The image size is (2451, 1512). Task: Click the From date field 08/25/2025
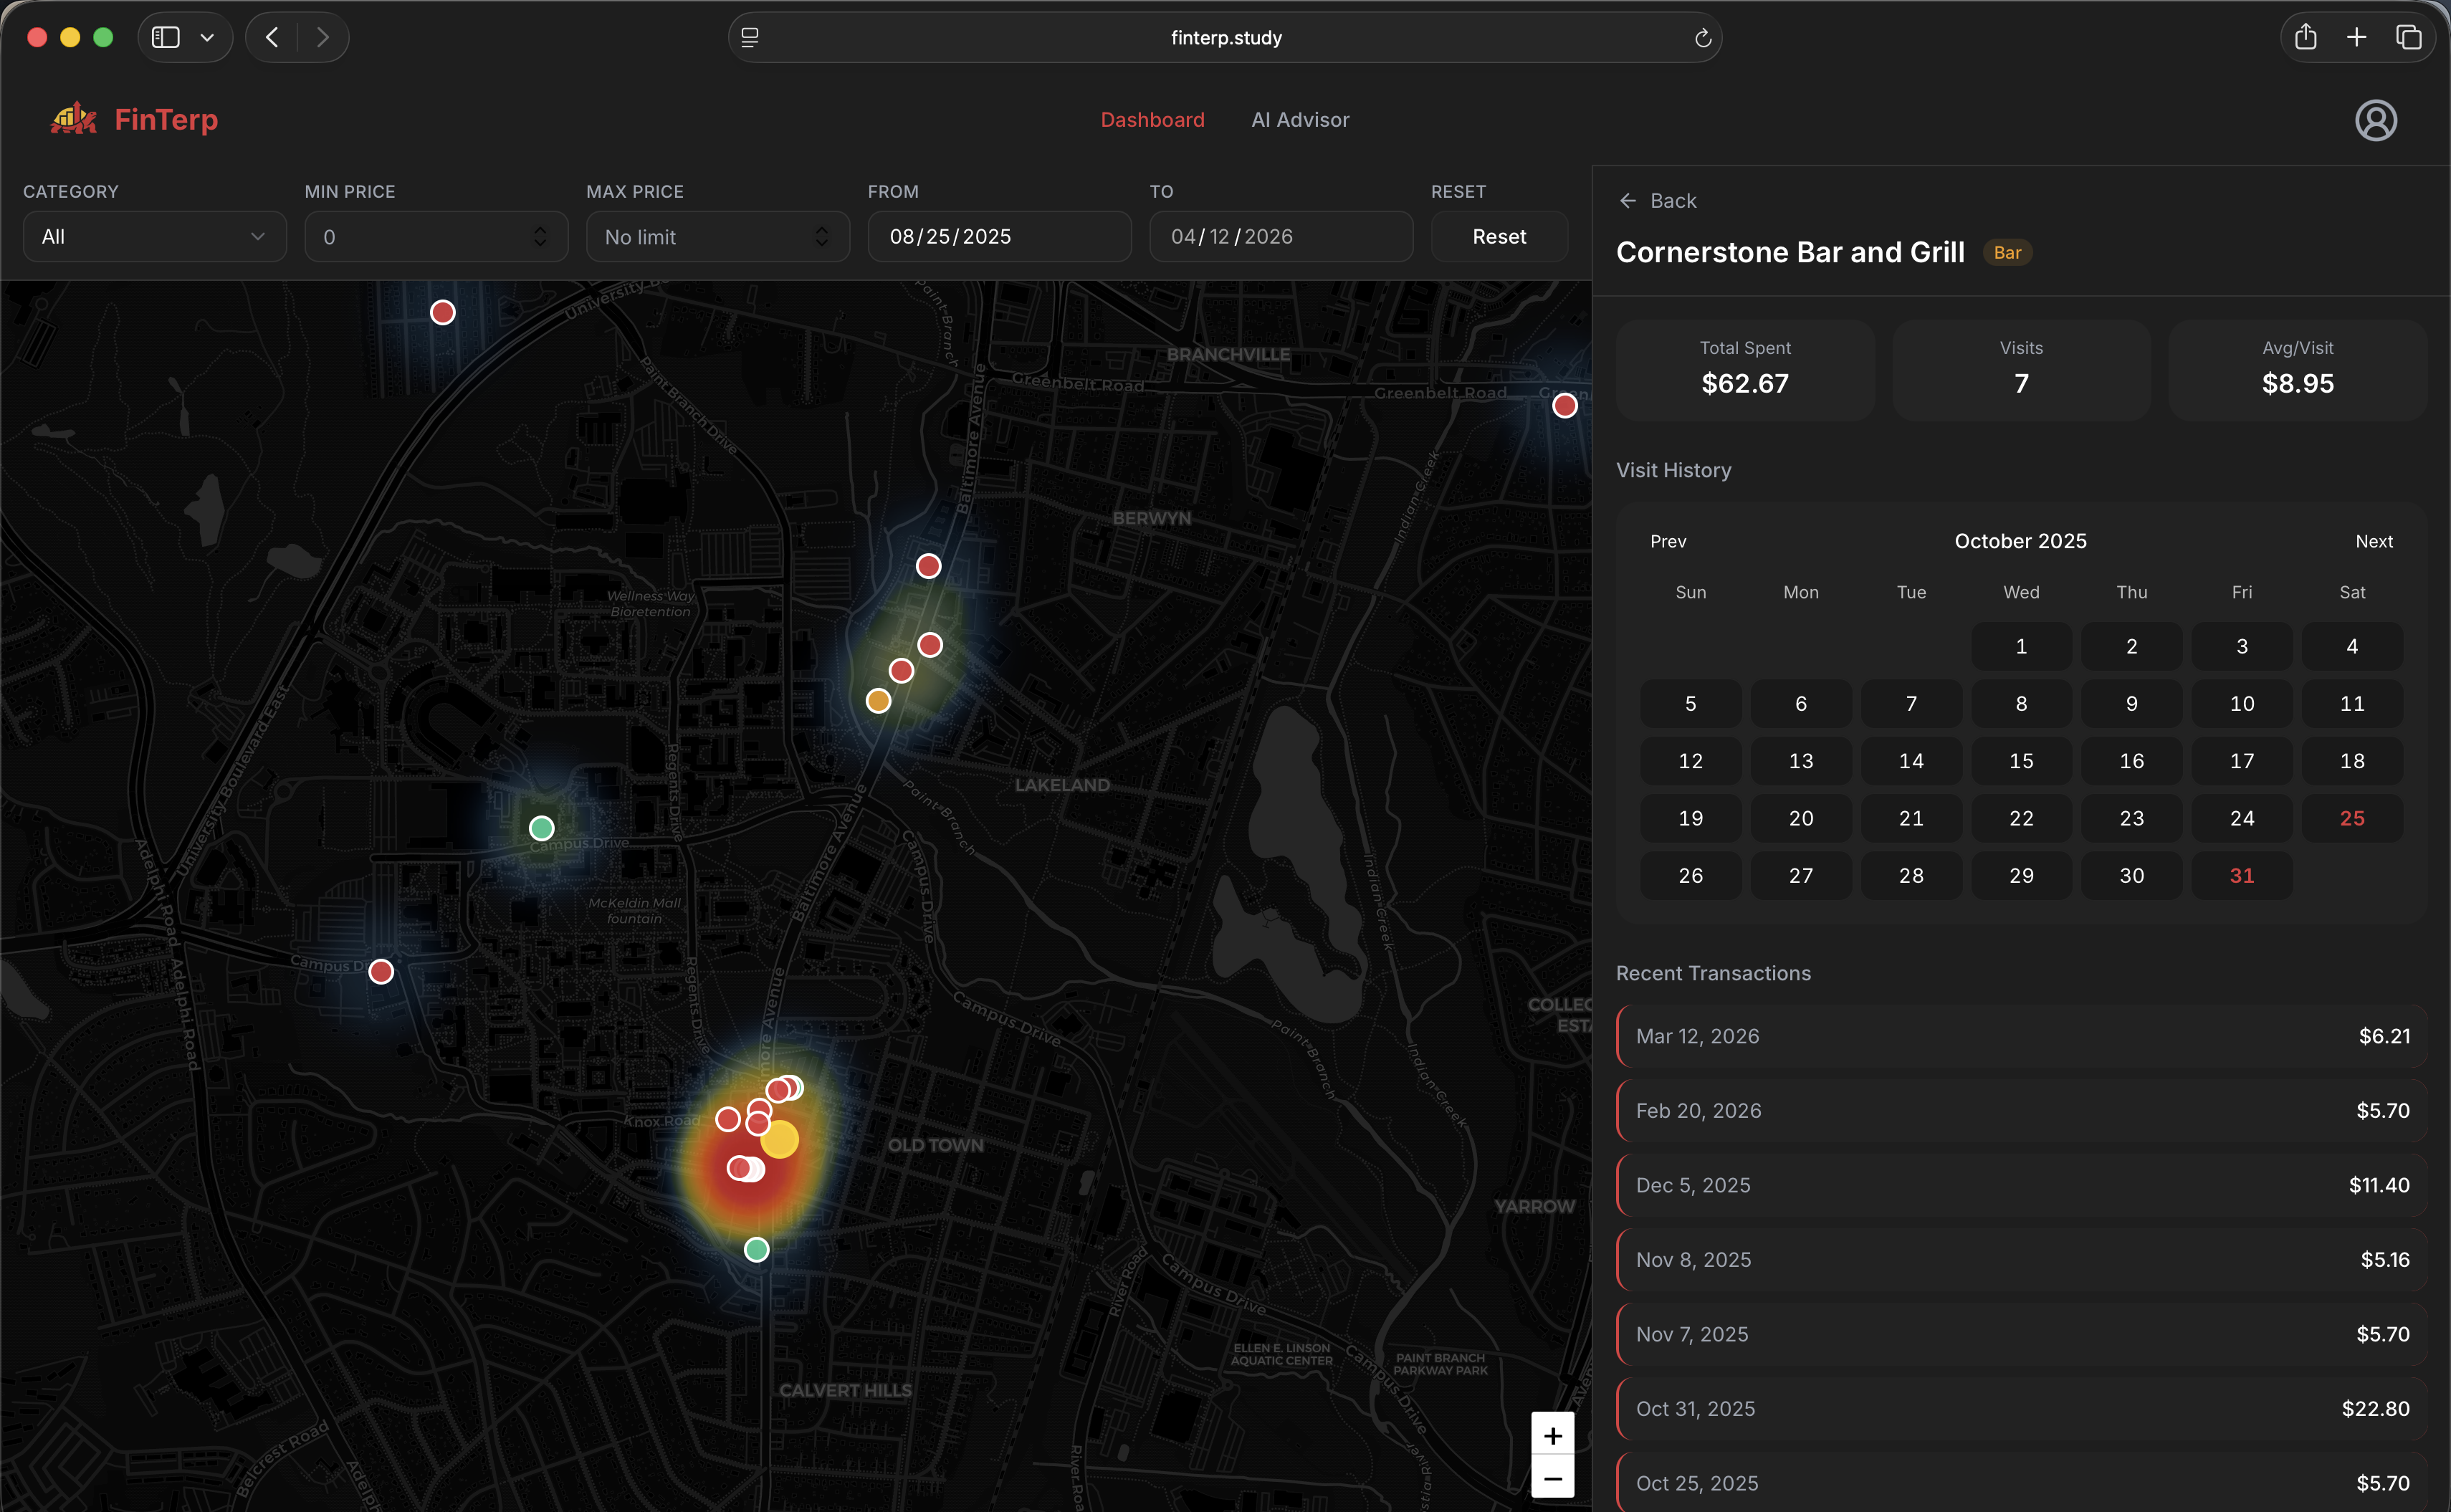tap(998, 237)
